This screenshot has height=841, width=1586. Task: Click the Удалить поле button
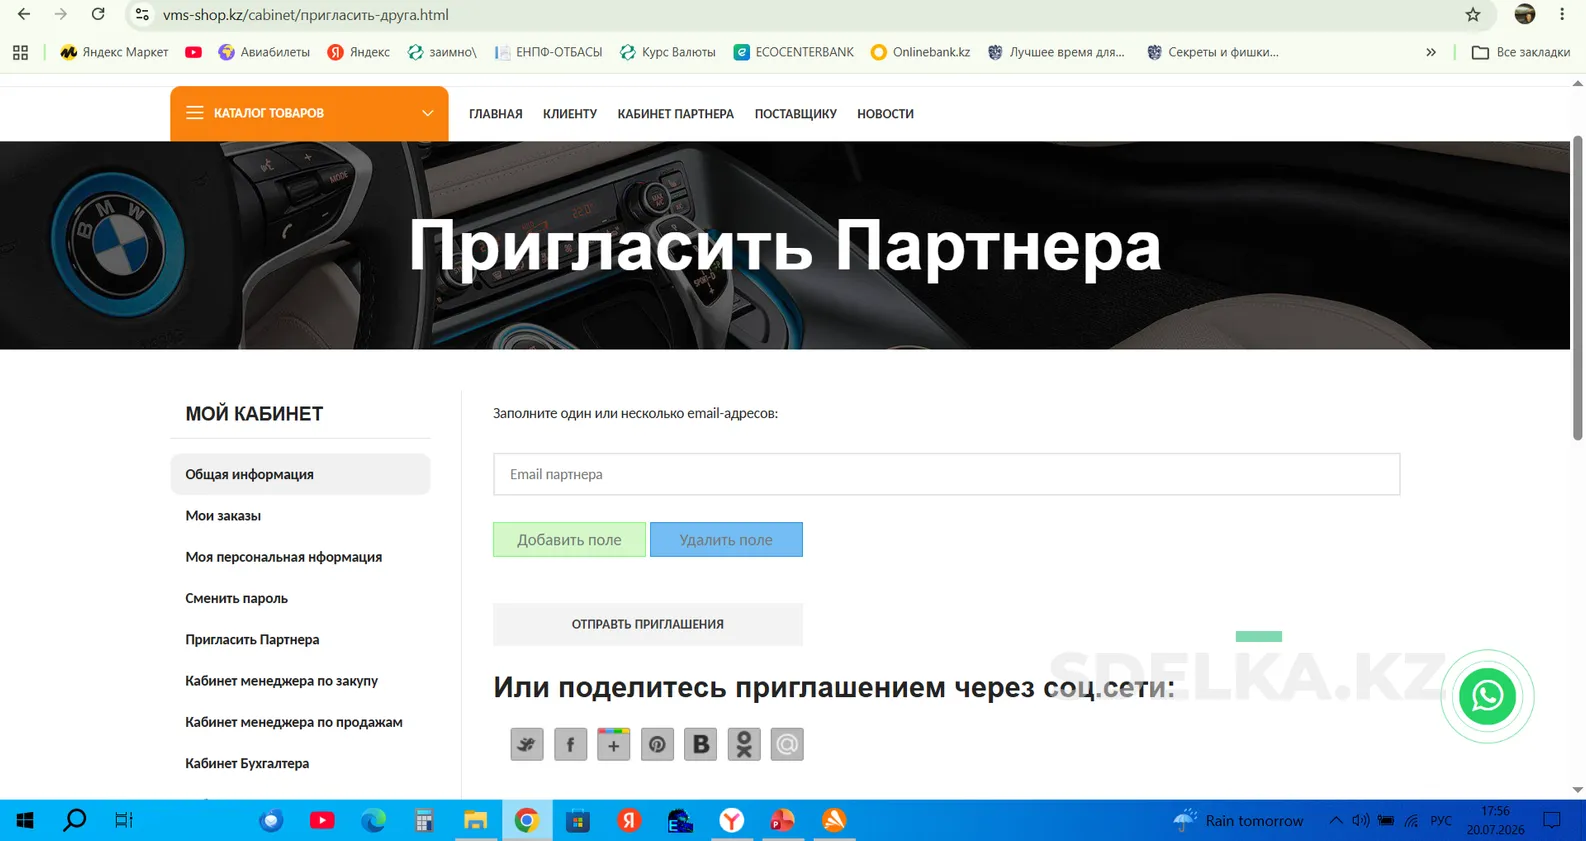pos(726,540)
